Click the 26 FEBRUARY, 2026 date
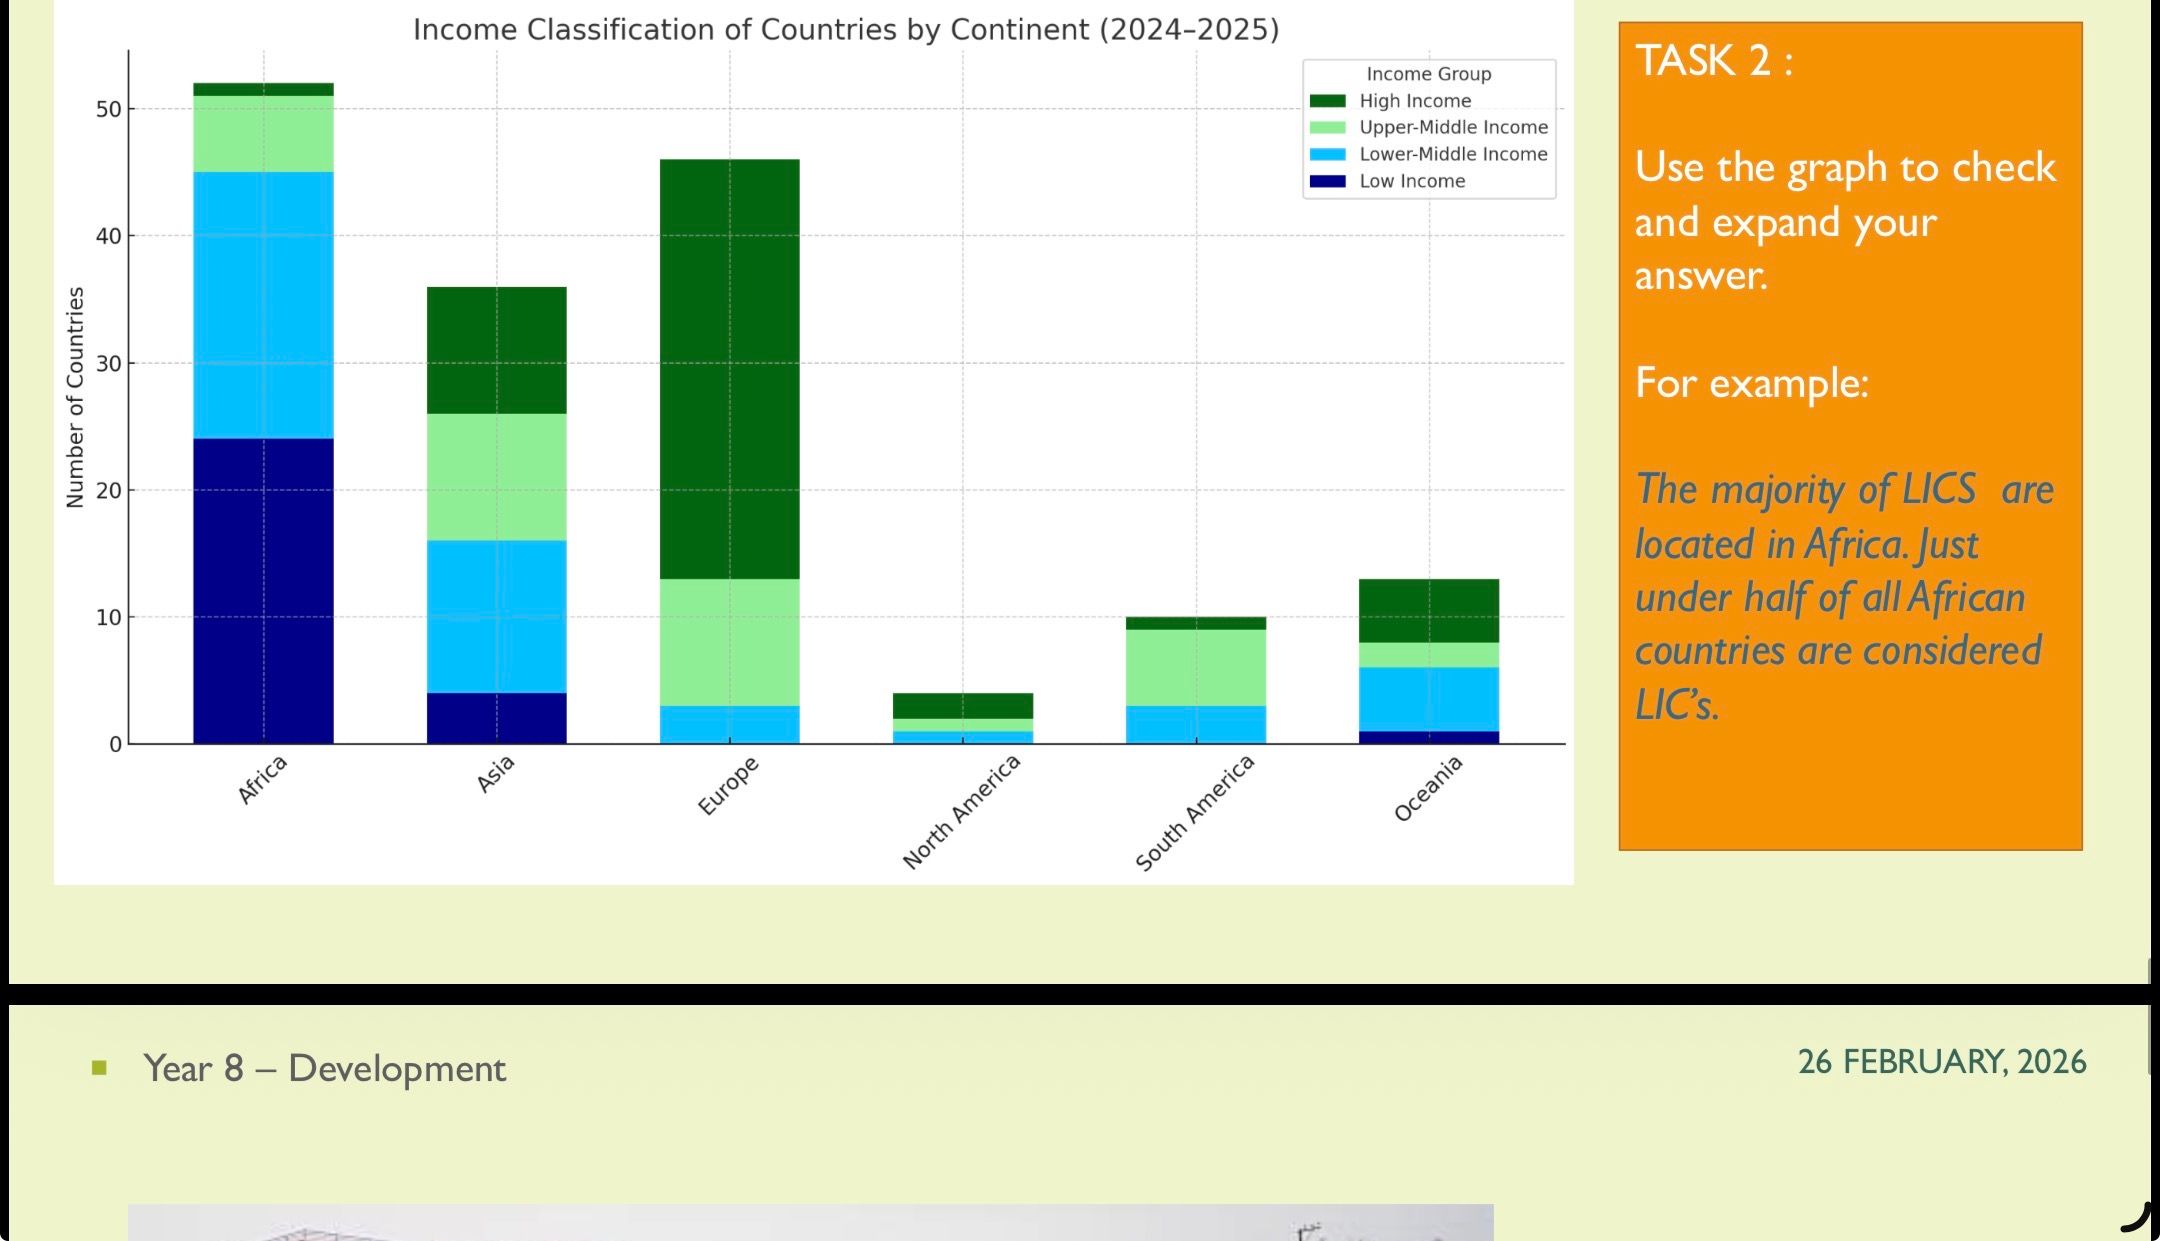The height and width of the screenshot is (1241, 2160). [1941, 1062]
